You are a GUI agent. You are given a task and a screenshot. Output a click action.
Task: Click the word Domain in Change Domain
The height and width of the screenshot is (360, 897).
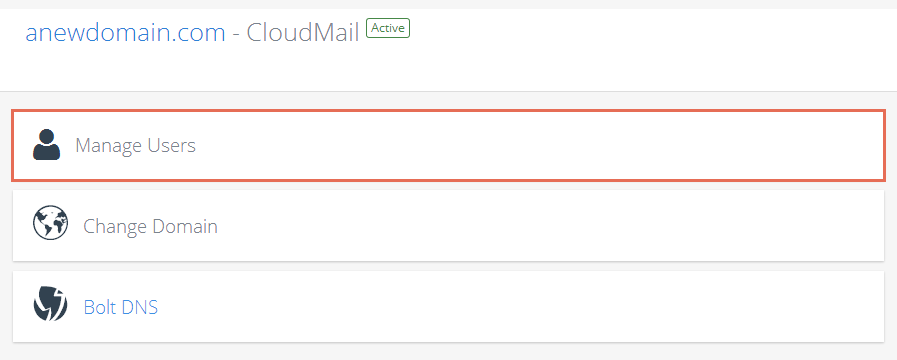point(185,227)
